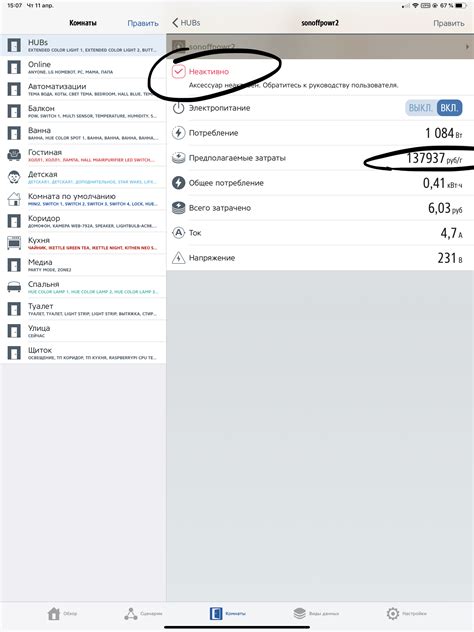Open the Общее потребление value row

320,183
